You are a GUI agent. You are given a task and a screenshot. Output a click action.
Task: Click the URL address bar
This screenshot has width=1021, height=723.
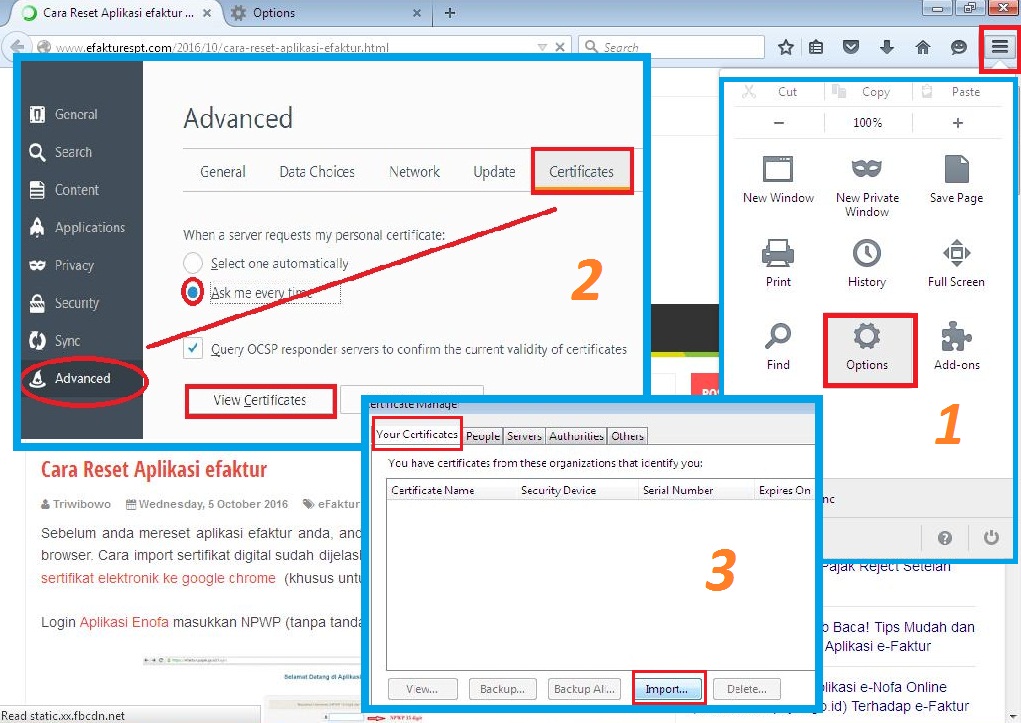click(x=287, y=47)
